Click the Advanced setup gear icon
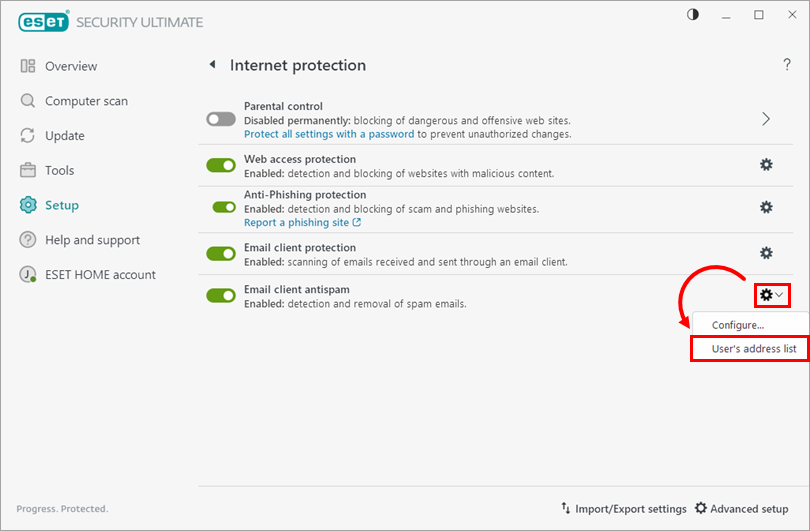Image resolution: width=810 pixels, height=531 pixels. point(701,509)
